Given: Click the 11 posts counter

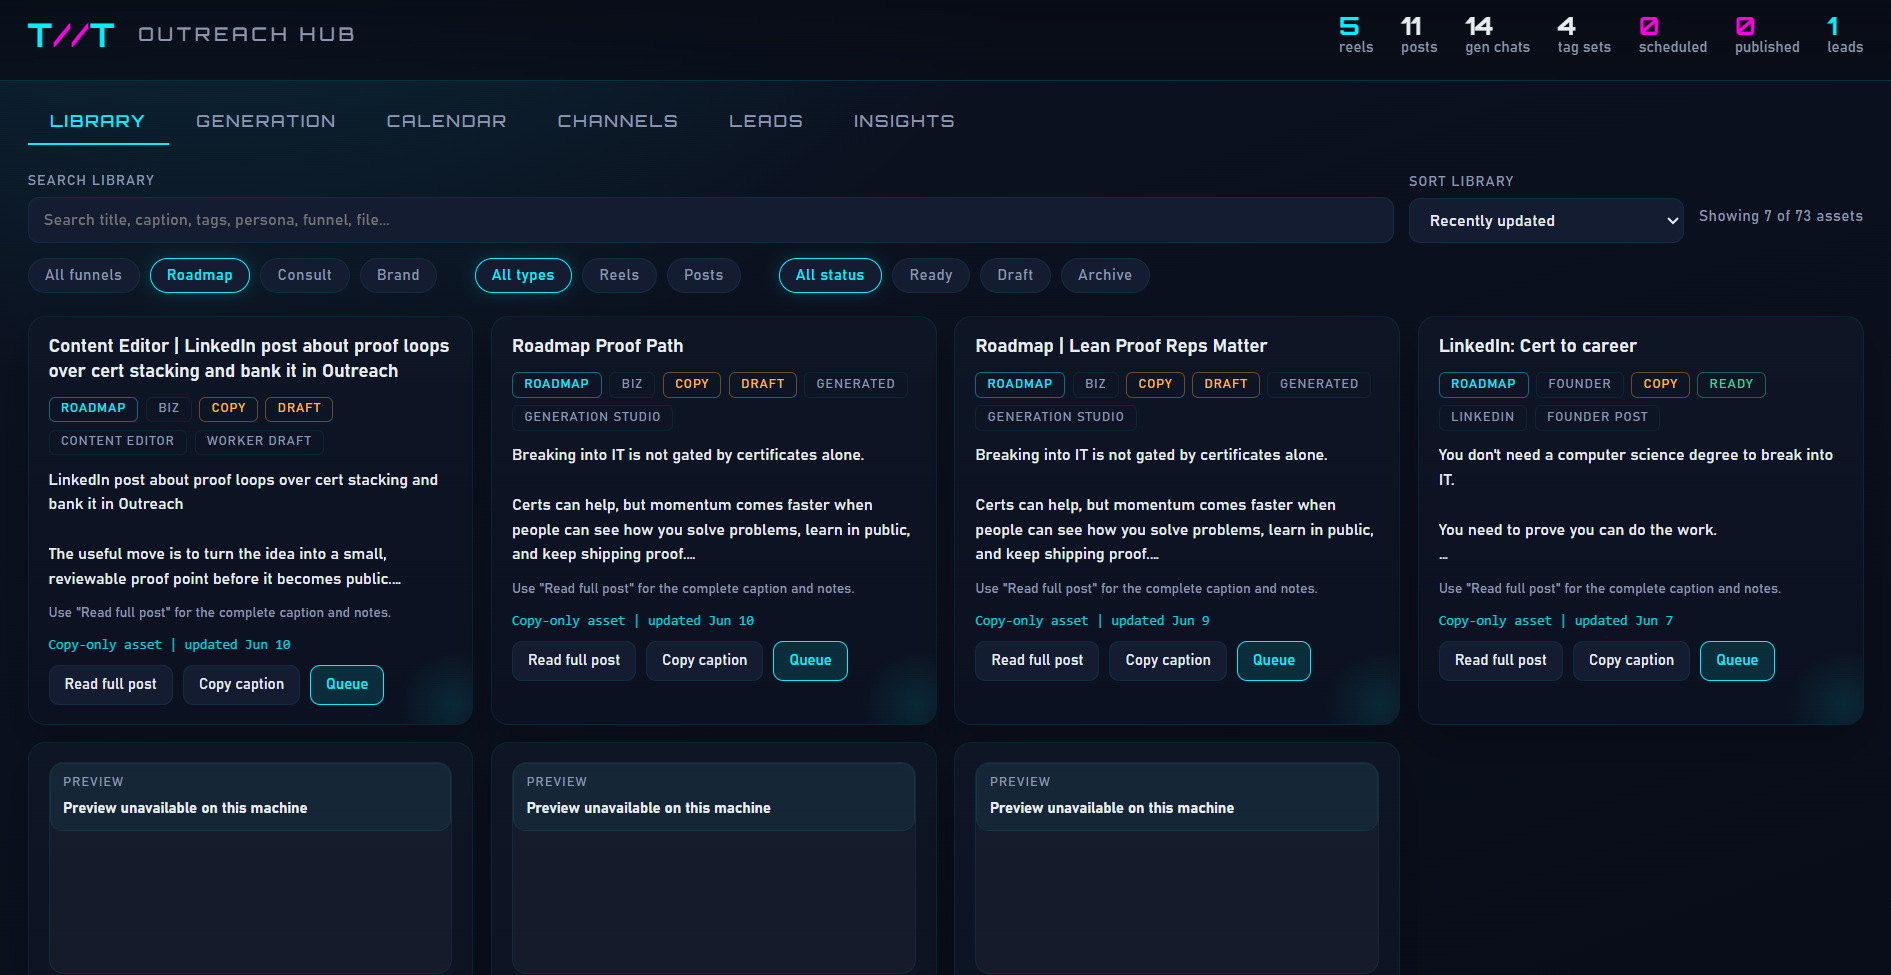Looking at the screenshot, I should (x=1419, y=35).
